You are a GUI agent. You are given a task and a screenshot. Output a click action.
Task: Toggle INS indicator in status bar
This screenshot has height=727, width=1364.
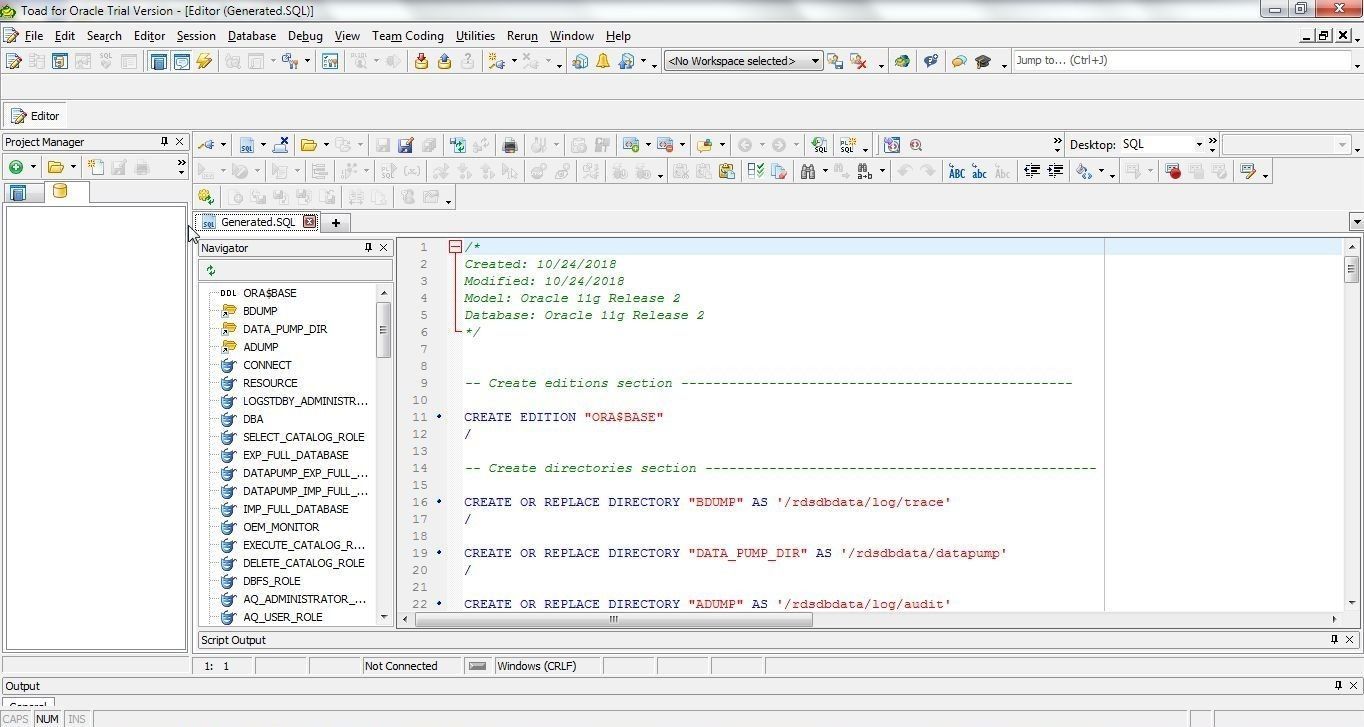[76, 719]
